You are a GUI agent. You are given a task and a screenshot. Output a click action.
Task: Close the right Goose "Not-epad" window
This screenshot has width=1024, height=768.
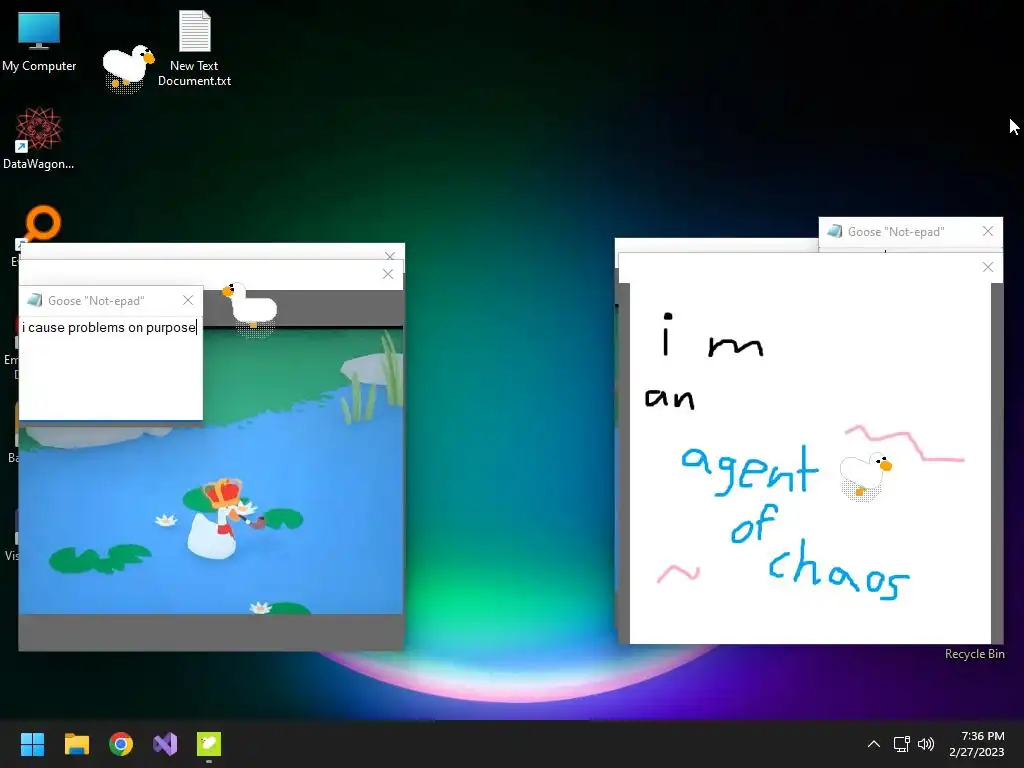tap(987, 231)
